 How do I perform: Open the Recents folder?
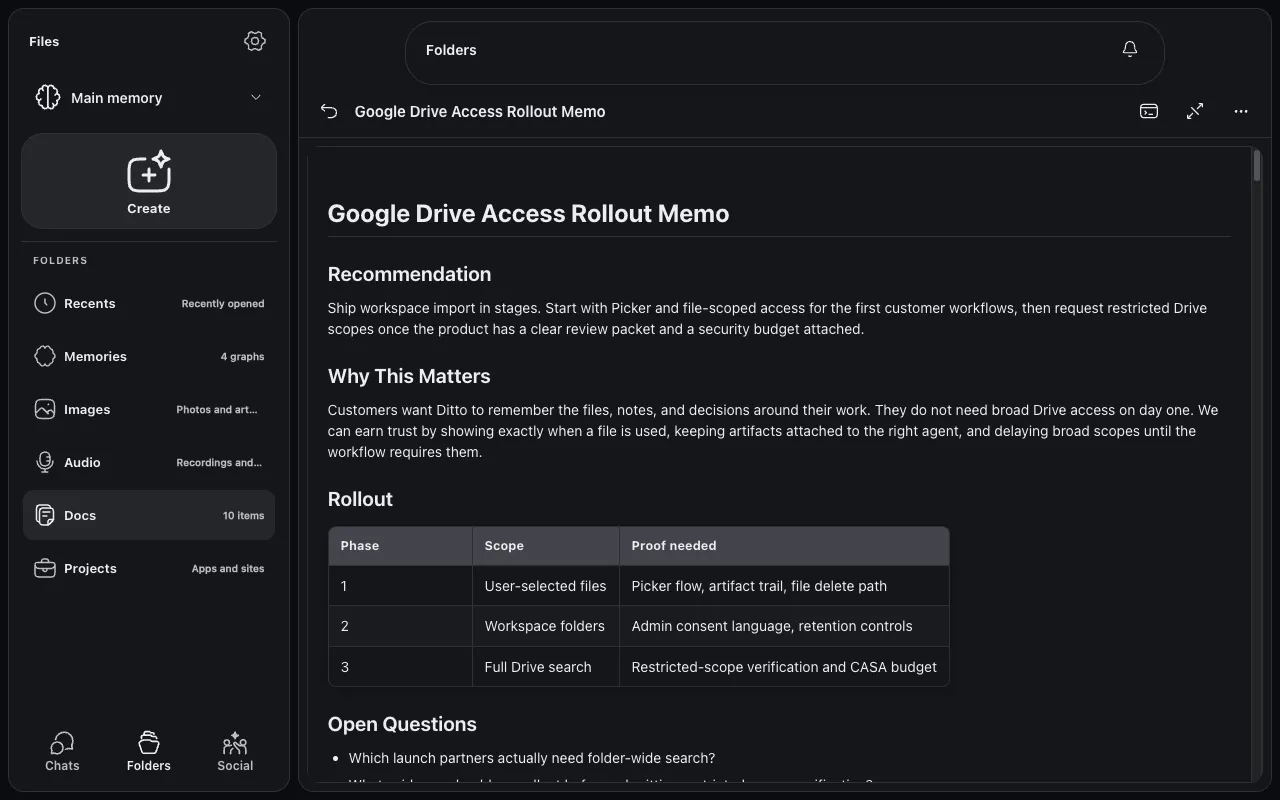[x=149, y=303]
